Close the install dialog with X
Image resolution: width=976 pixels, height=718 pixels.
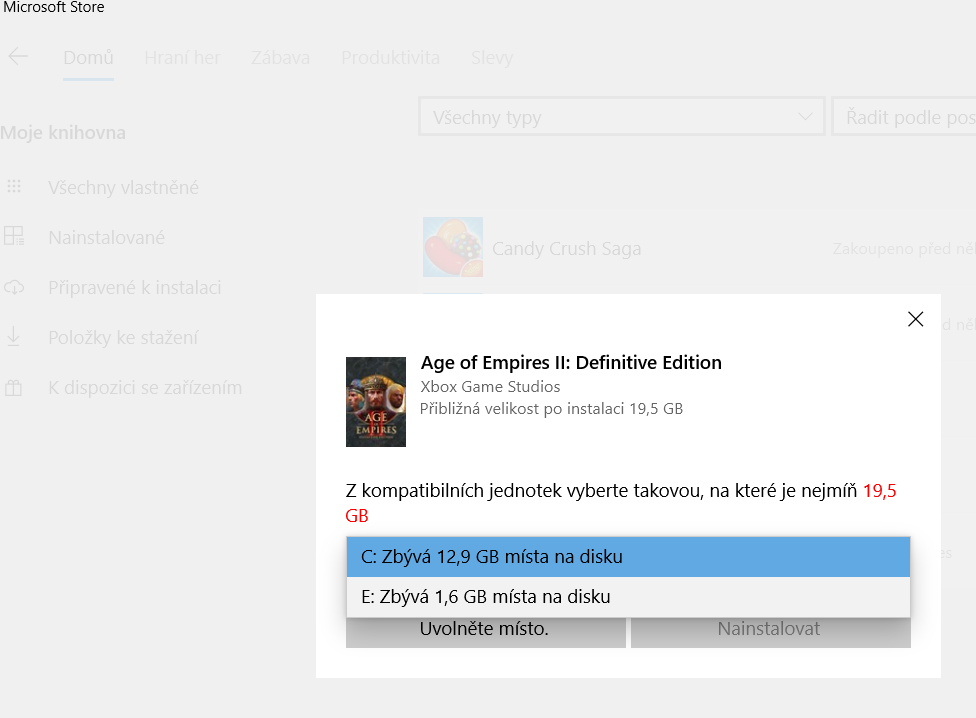pos(915,319)
